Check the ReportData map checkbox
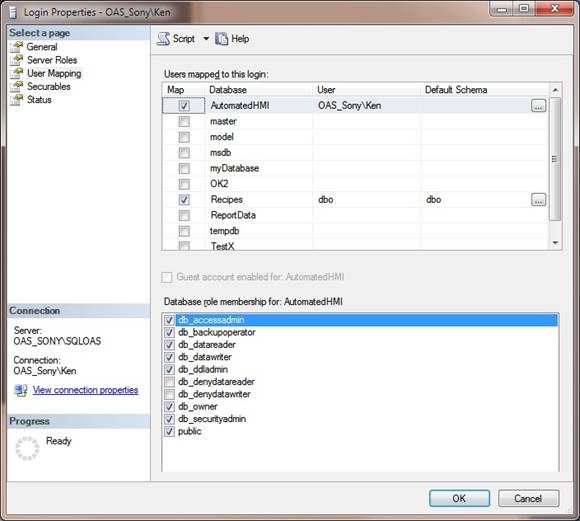580x521 pixels. (x=184, y=215)
